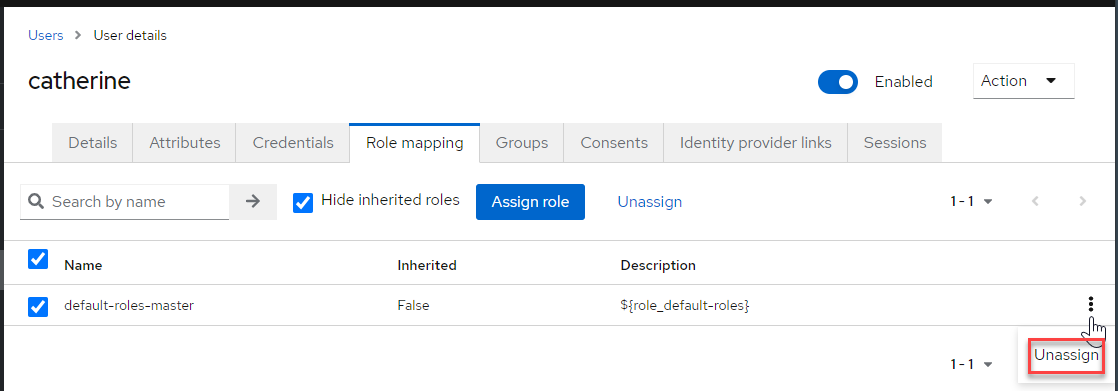Toggle the Enabled user switch
This screenshot has width=1118, height=391.
coord(837,82)
